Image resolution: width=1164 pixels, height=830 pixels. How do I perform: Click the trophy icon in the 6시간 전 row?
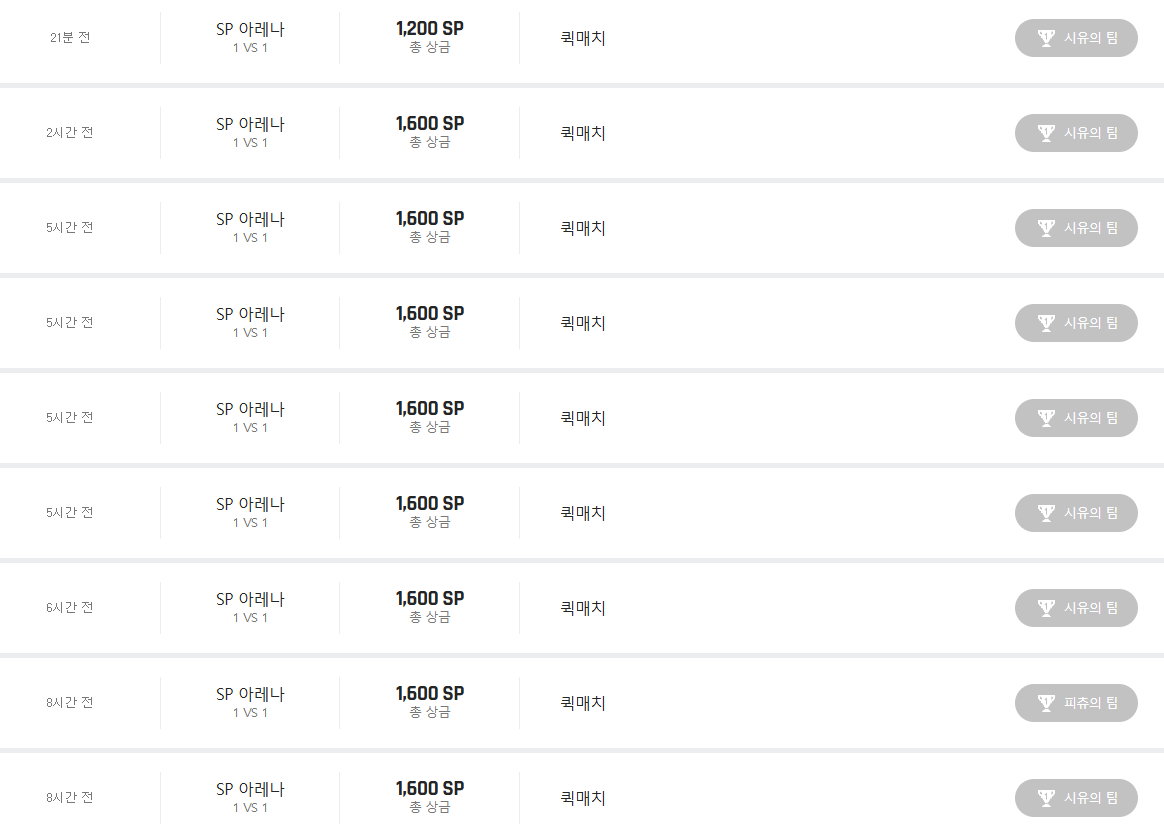point(1046,608)
